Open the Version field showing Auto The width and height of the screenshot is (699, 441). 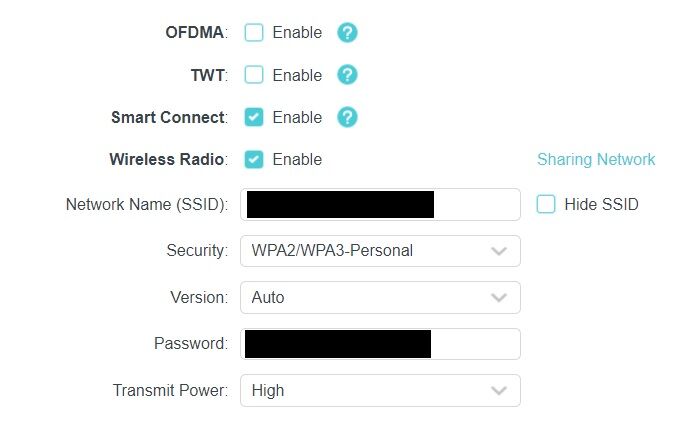click(x=380, y=297)
